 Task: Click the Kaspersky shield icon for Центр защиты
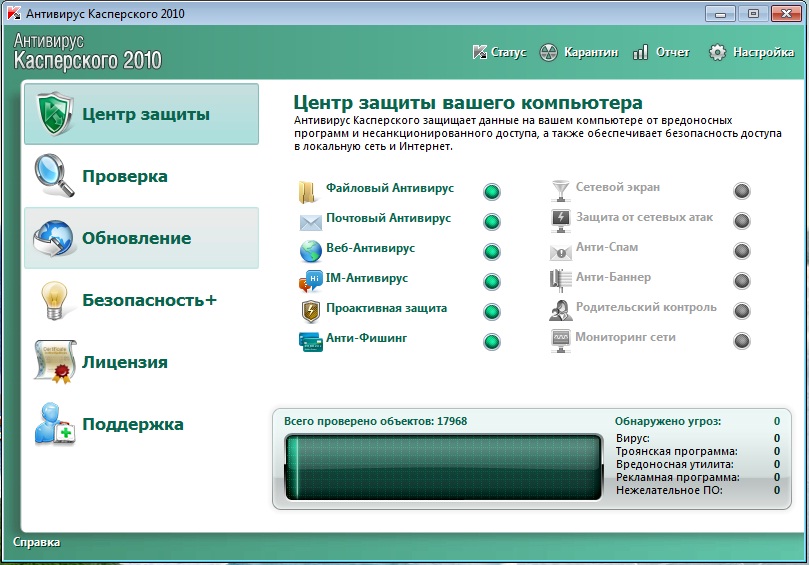click(55, 114)
